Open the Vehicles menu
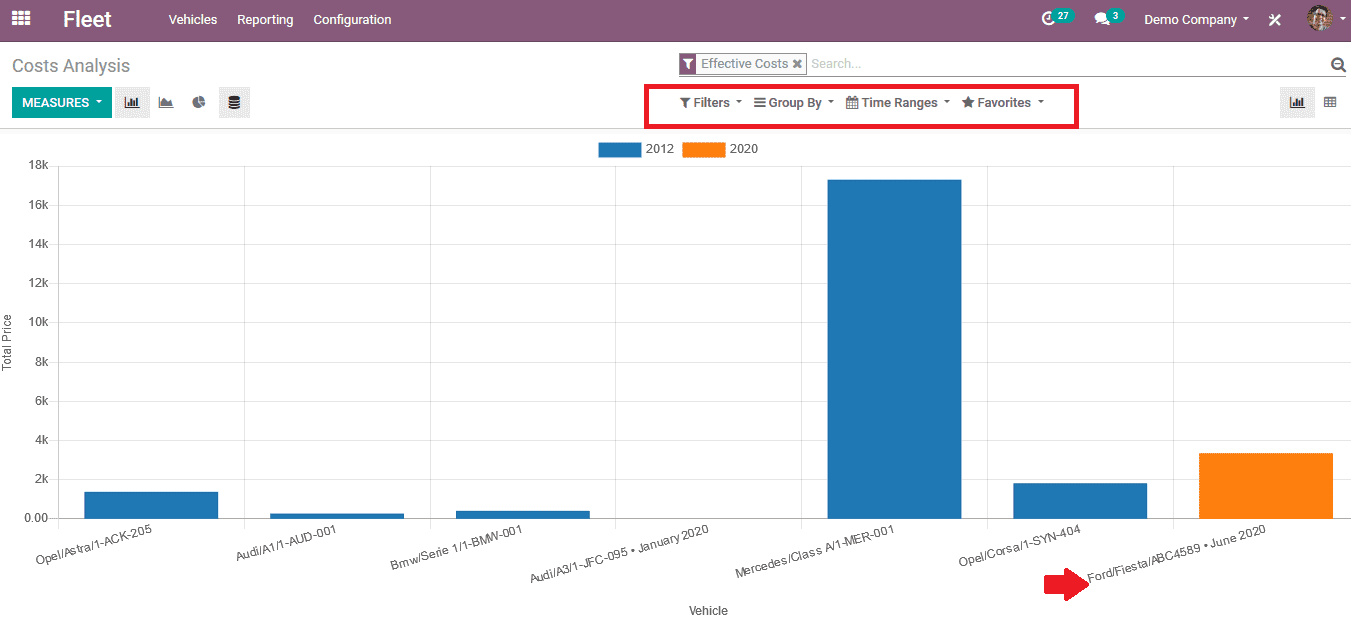This screenshot has height=619, width=1351. point(193,20)
